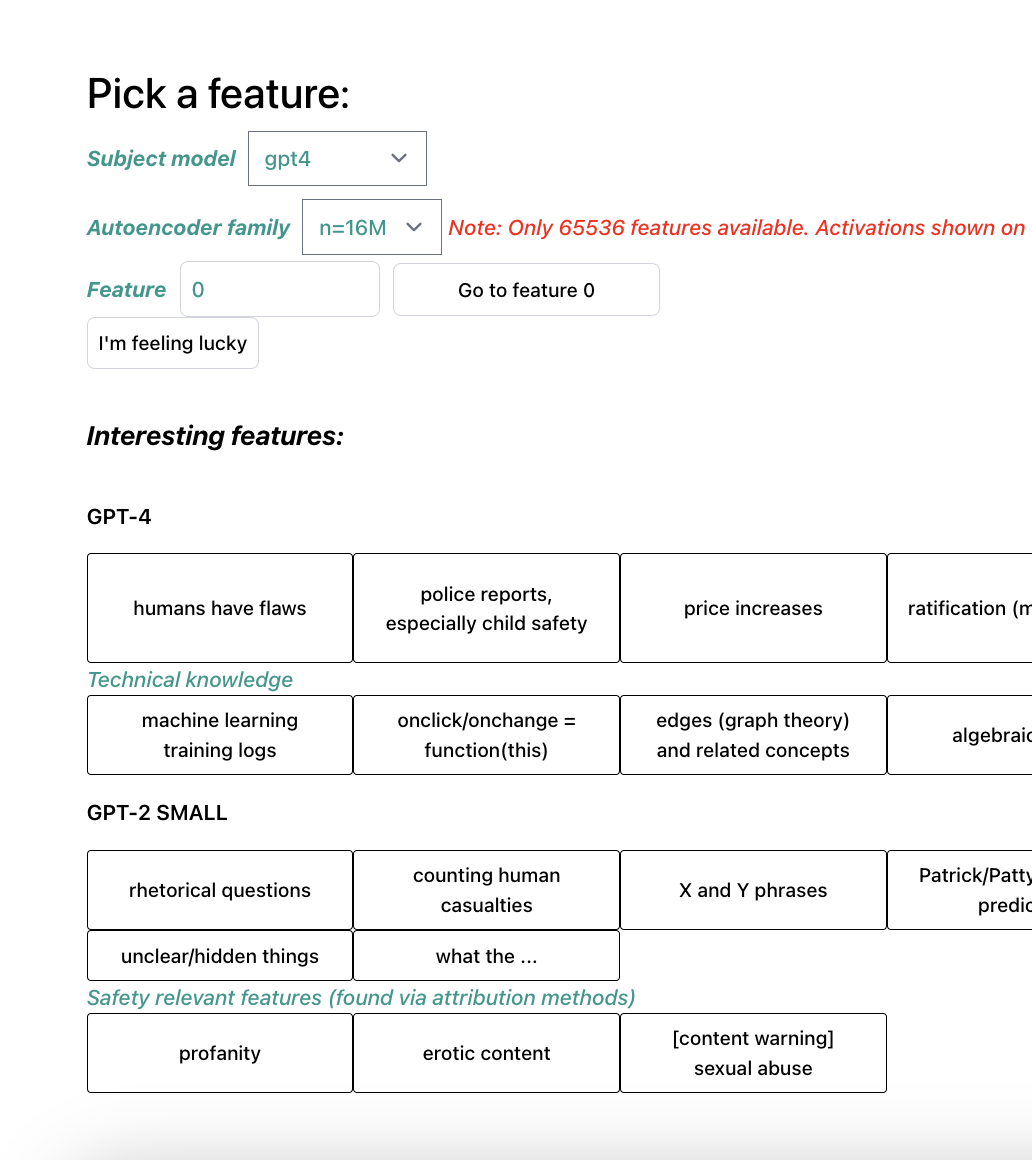1032x1160 pixels.
Task: Click the Patrick/Patty feature box
Action: click(x=960, y=890)
